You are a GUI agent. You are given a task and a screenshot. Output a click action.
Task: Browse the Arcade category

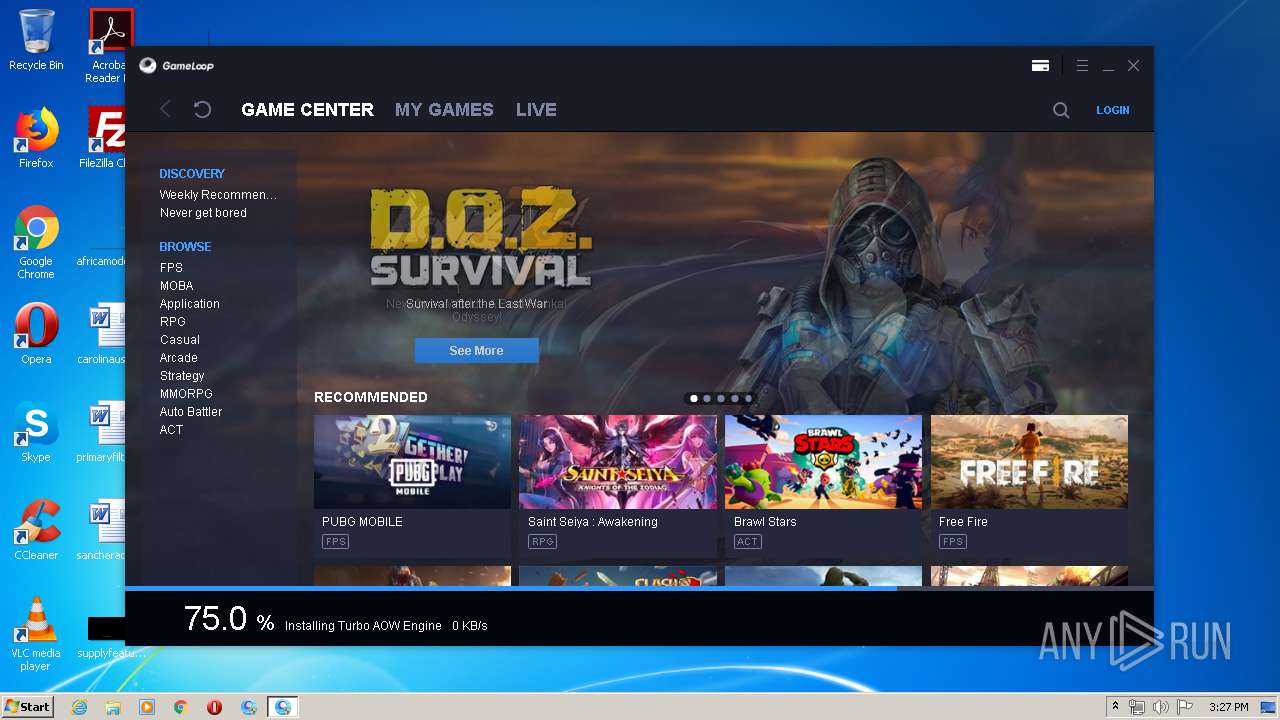pos(178,358)
